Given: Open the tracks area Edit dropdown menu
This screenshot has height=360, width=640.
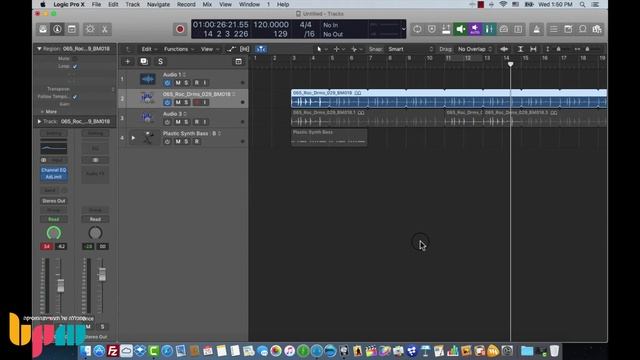Looking at the screenshot, I should coord(149,49).
